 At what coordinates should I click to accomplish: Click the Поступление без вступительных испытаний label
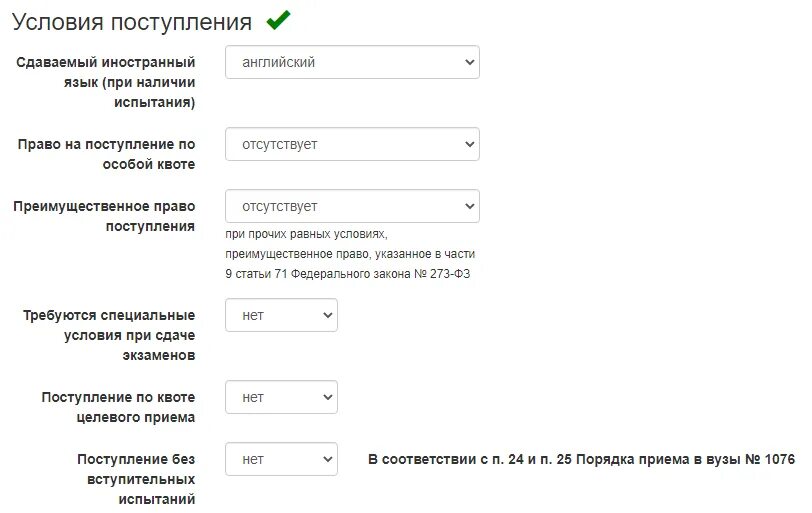pos(136,479)
